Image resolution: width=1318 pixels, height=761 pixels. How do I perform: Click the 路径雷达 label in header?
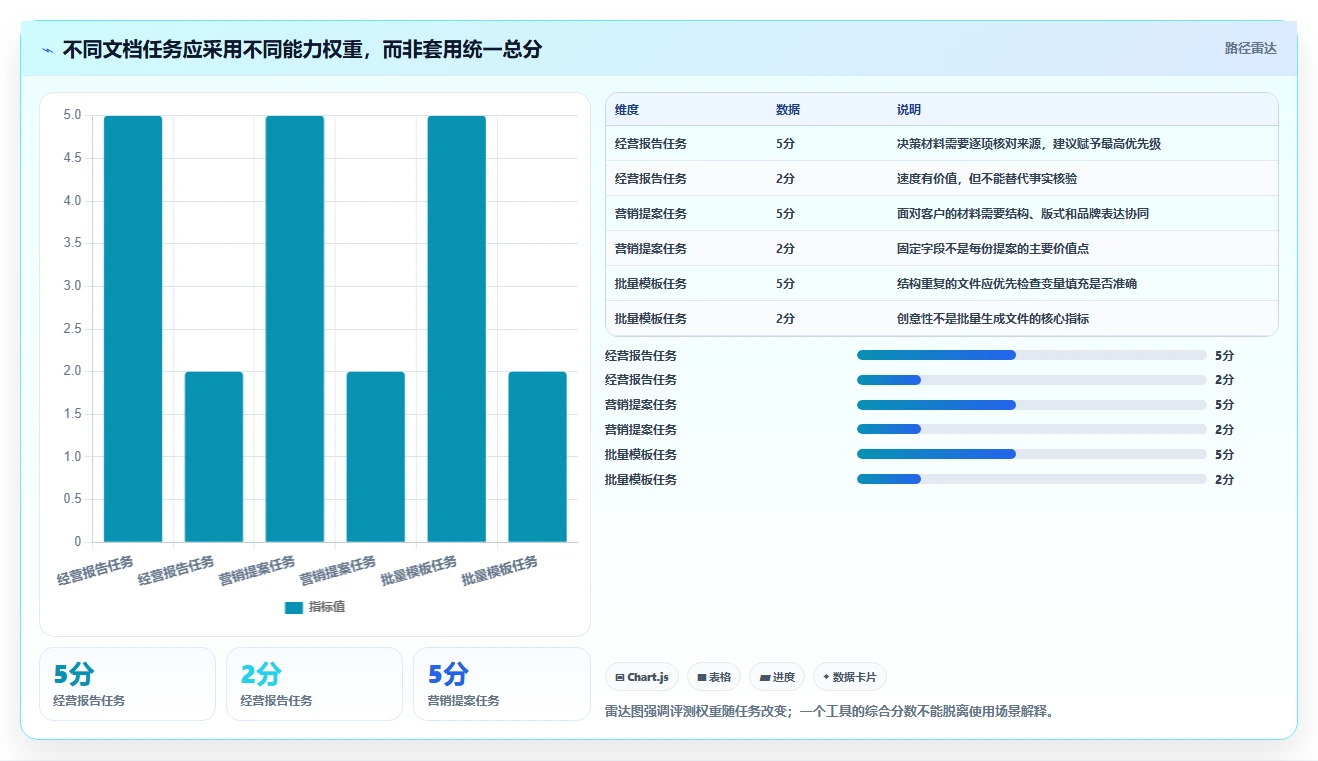pos(1251,48)
